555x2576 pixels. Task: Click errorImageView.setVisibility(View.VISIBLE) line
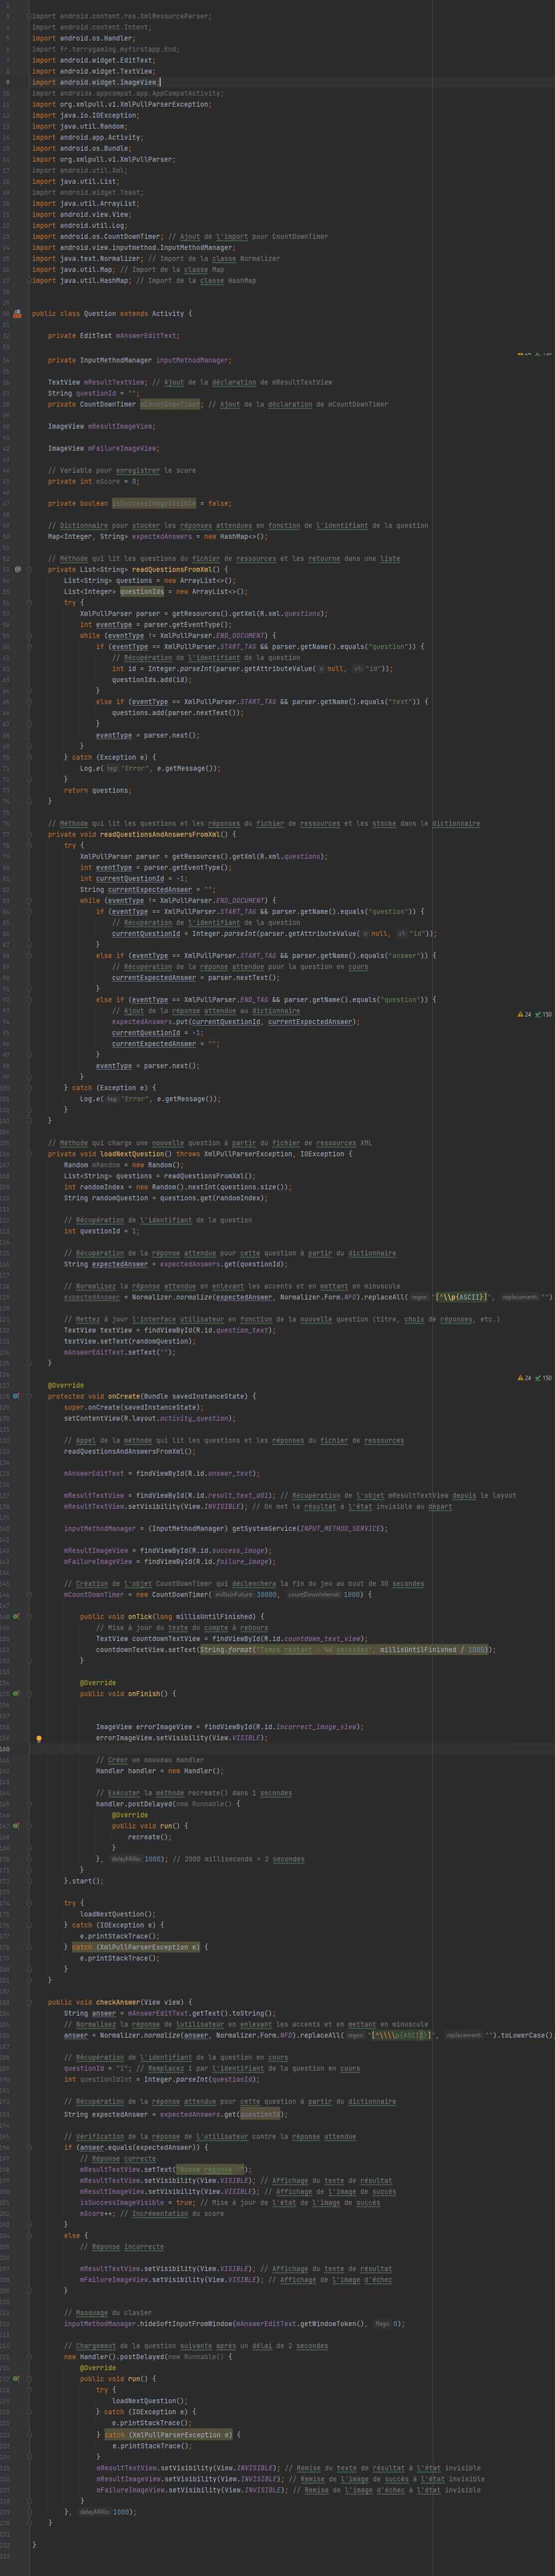click(x=182, y=1738)
